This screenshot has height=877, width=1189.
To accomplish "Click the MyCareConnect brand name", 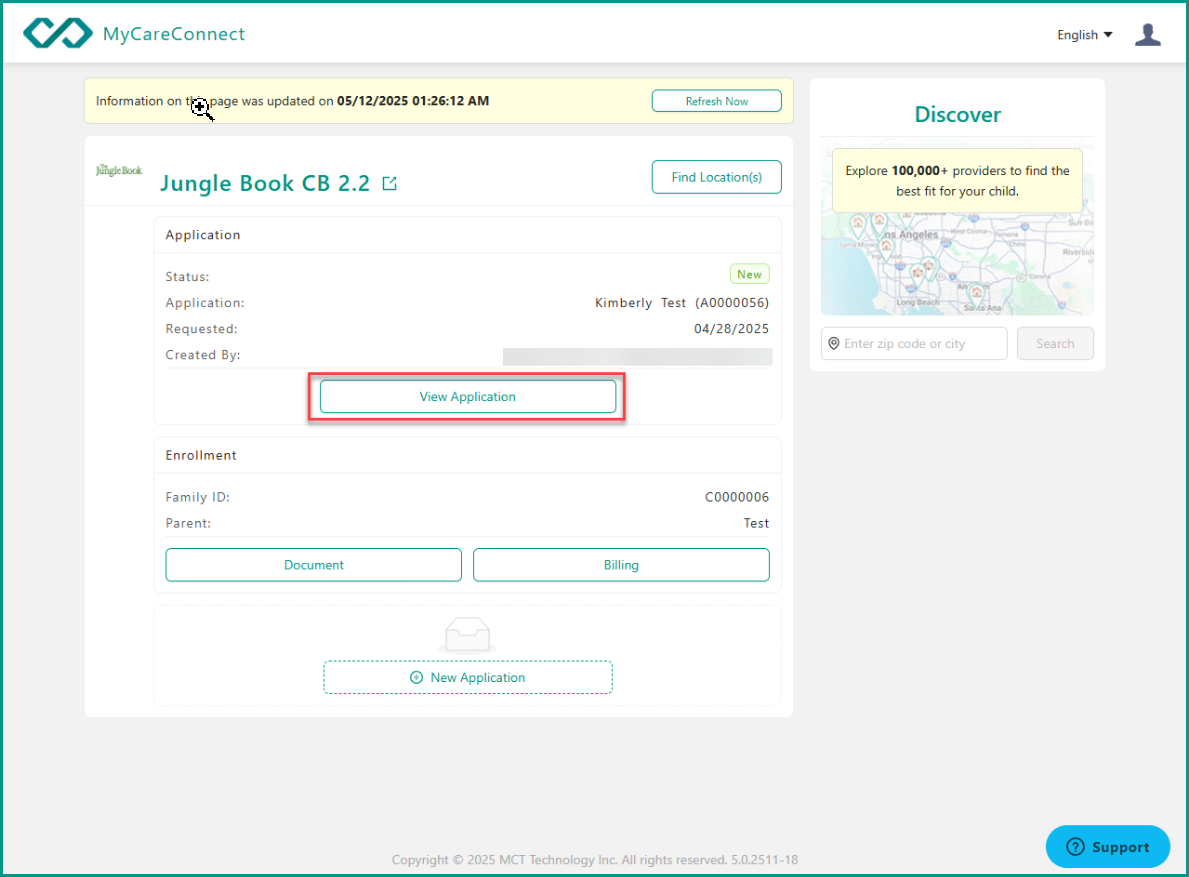I will click(x=174, y=34).
